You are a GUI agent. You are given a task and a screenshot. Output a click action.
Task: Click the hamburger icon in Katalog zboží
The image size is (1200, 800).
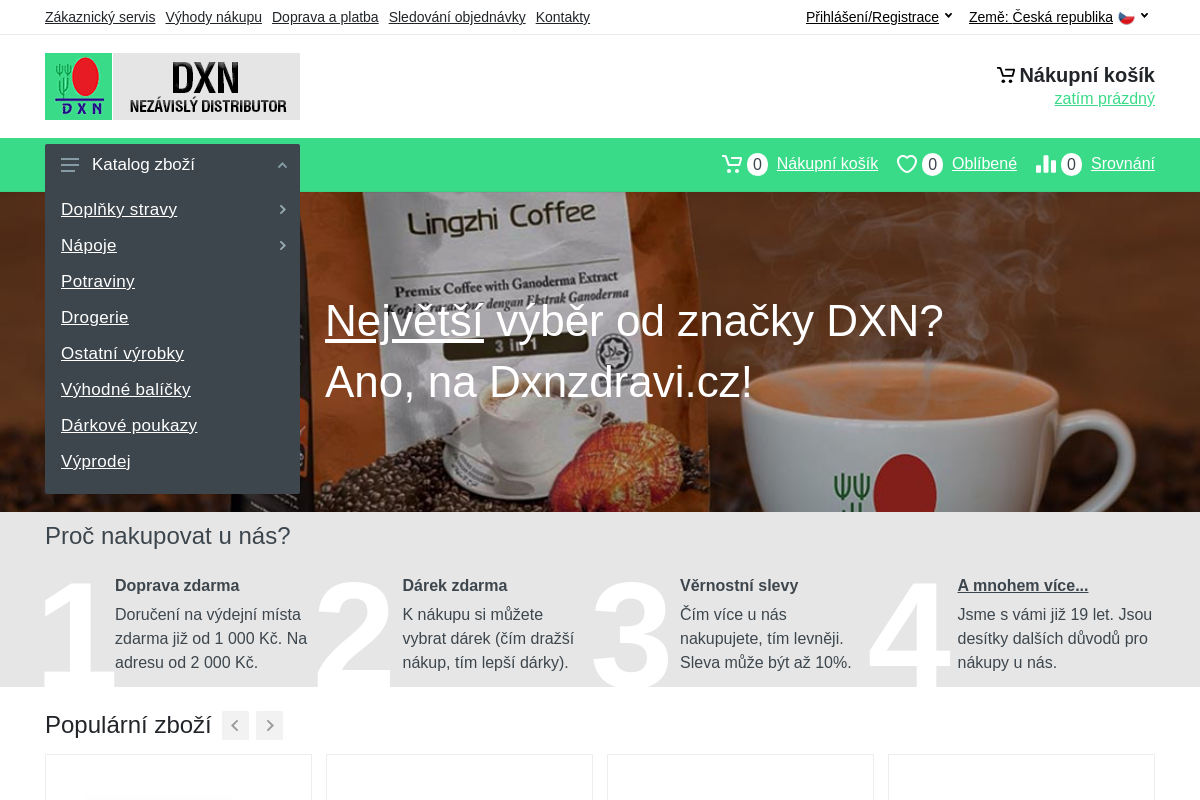(x=70, y=165)
